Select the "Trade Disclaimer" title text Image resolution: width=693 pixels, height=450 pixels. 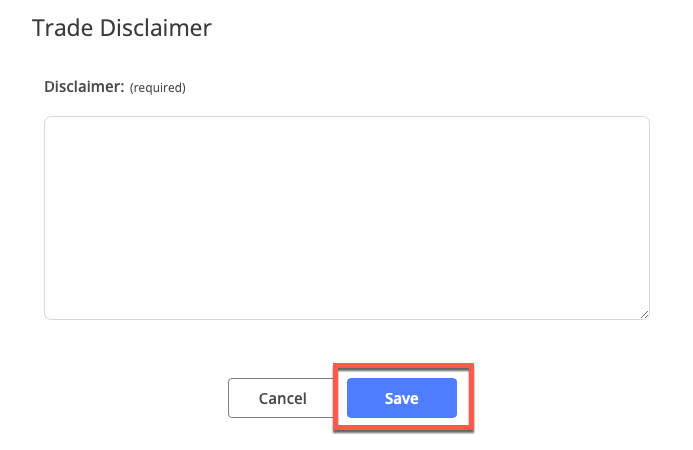click(122, 28)
